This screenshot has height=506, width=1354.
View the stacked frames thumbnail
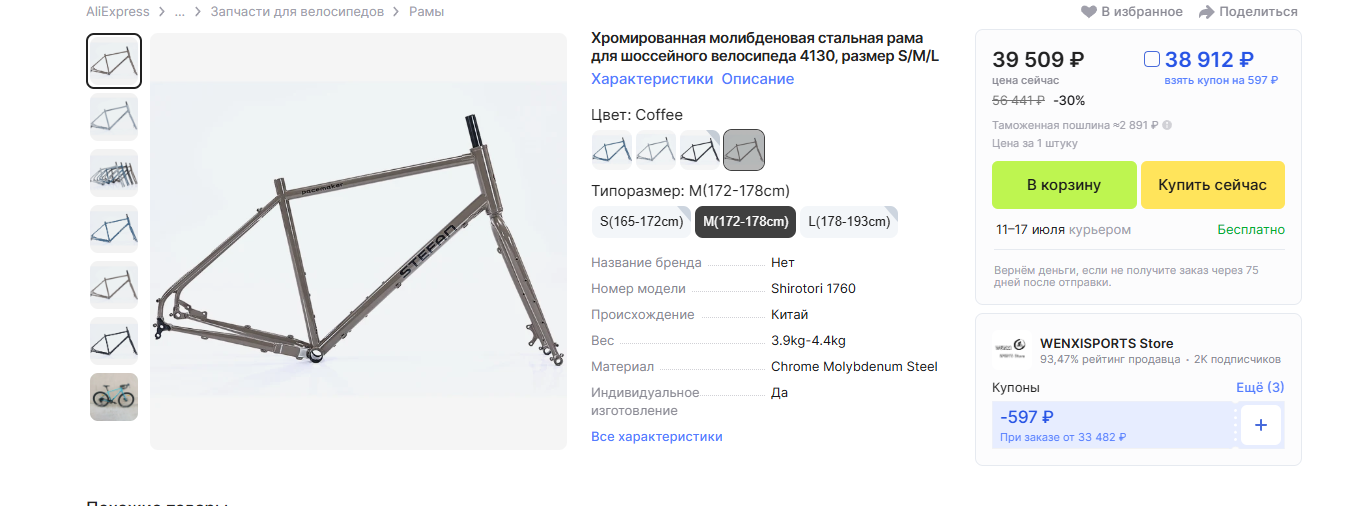(114, 173)
